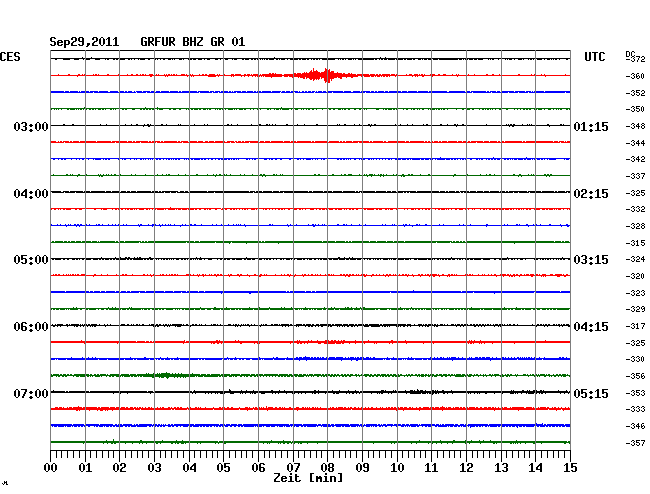Select the DC offset value -372
The image size is (650, 494).
(x=636, y=59)
